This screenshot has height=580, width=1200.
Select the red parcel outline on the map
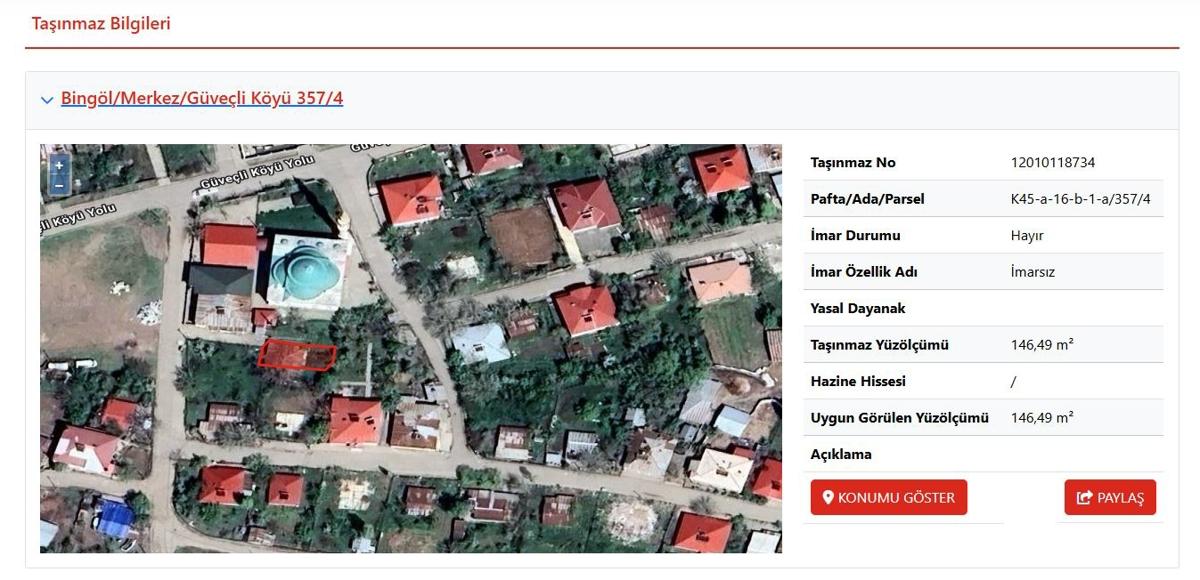(x=297, y=354)
